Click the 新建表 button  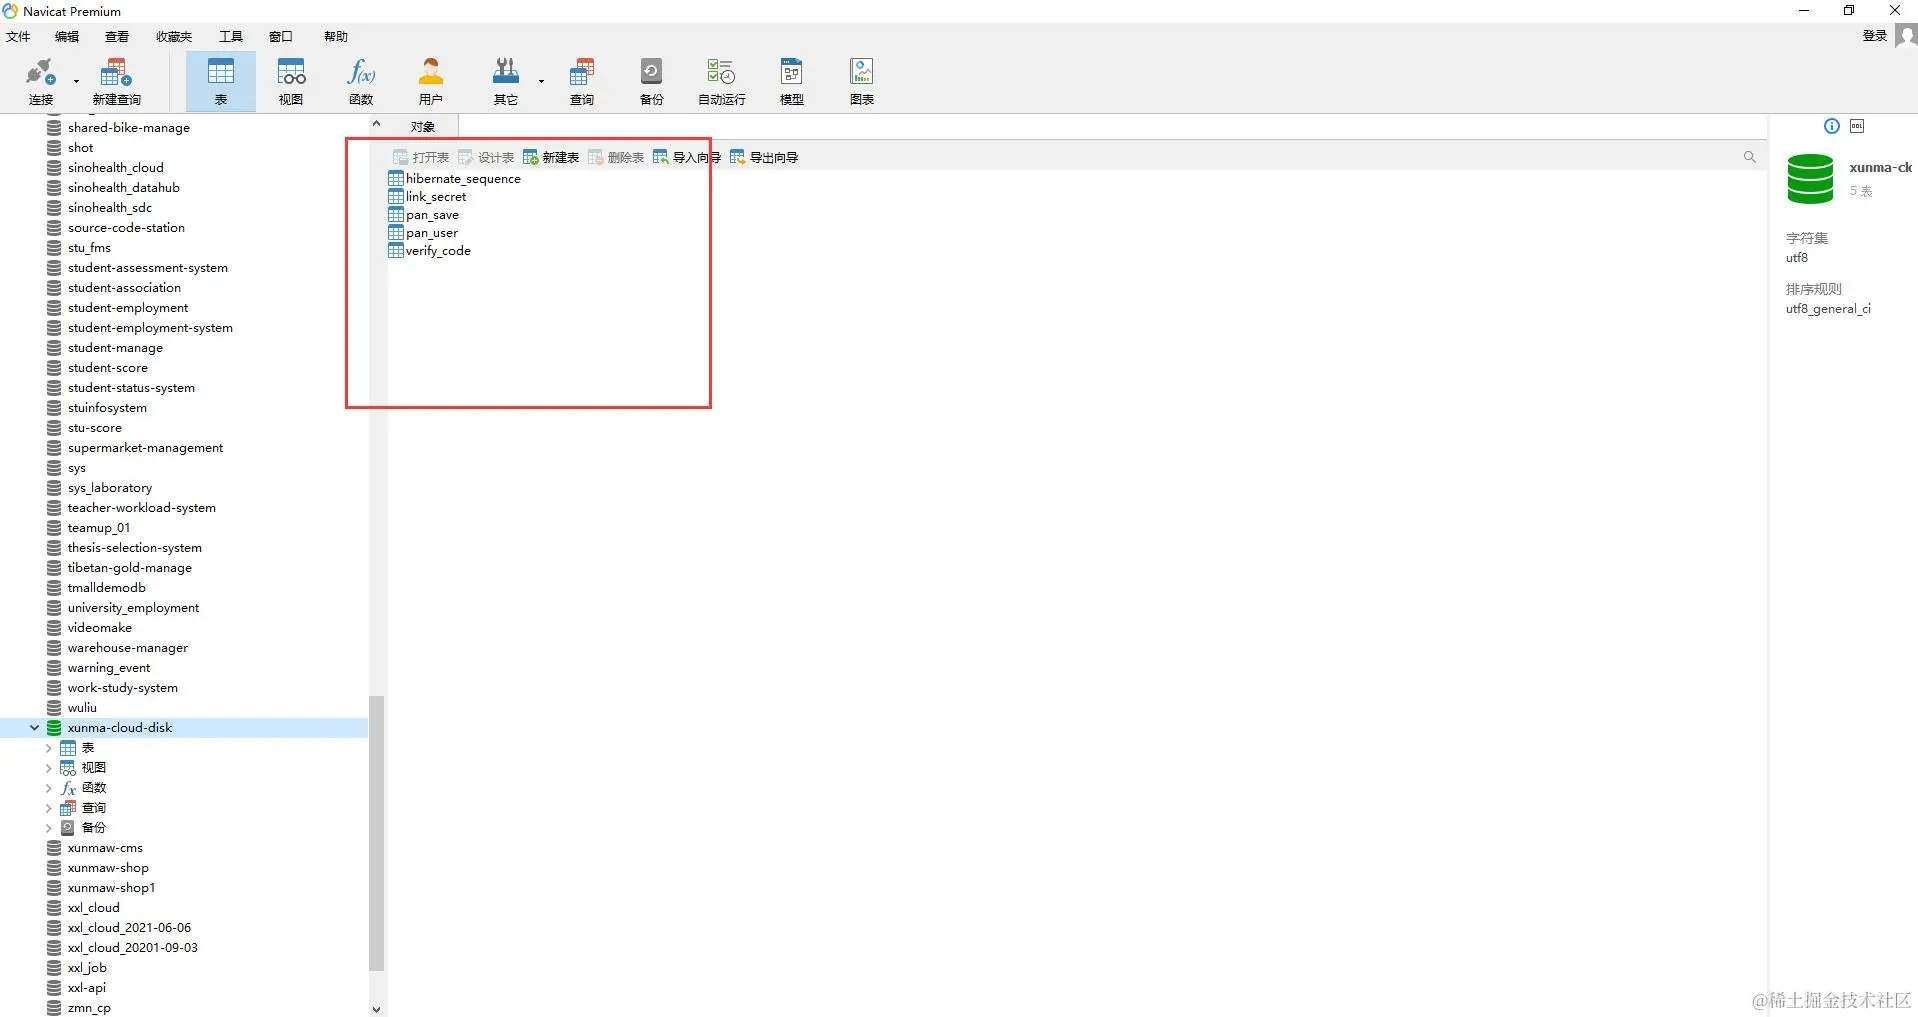(551, 158)
